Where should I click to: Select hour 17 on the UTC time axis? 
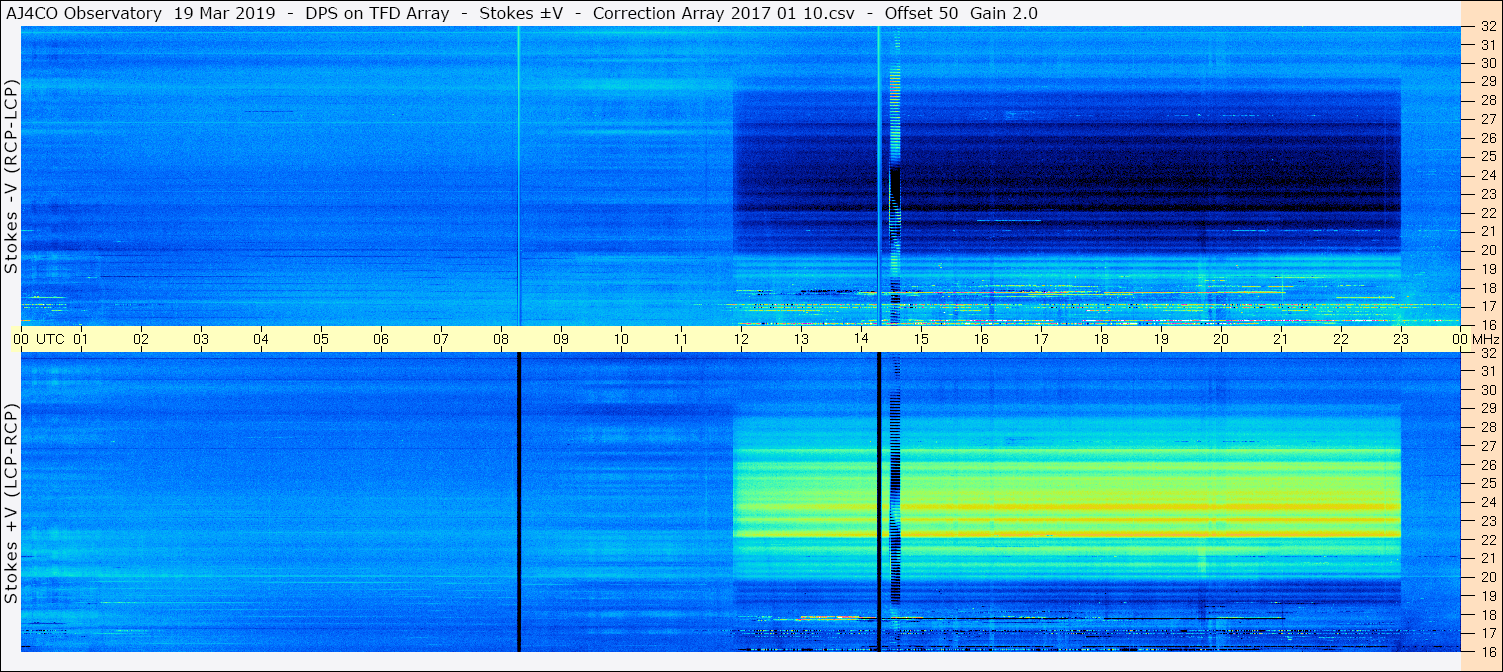click(1041, 339)
